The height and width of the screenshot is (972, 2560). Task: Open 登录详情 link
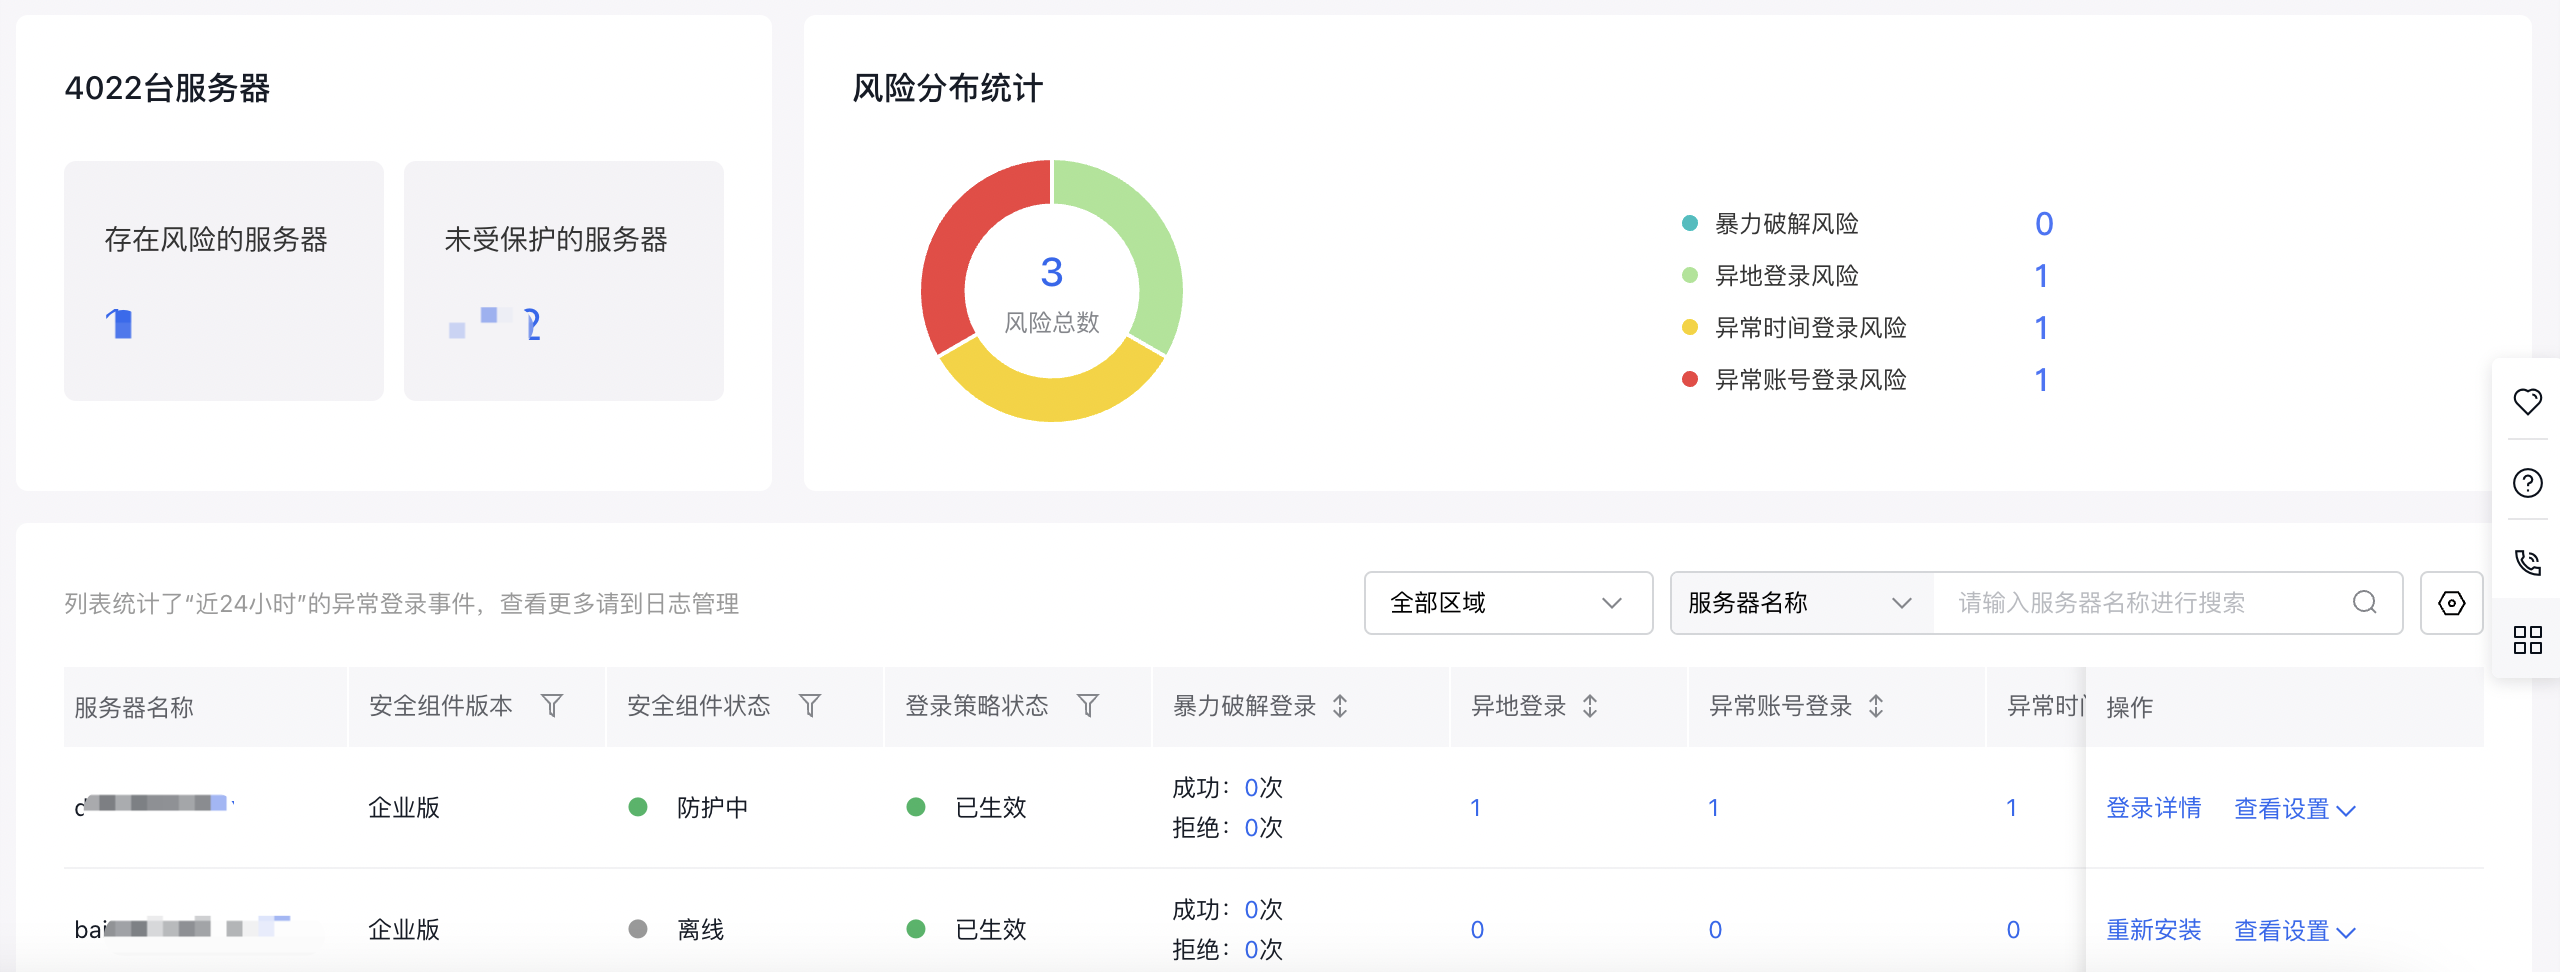(x=2153, y=808)
